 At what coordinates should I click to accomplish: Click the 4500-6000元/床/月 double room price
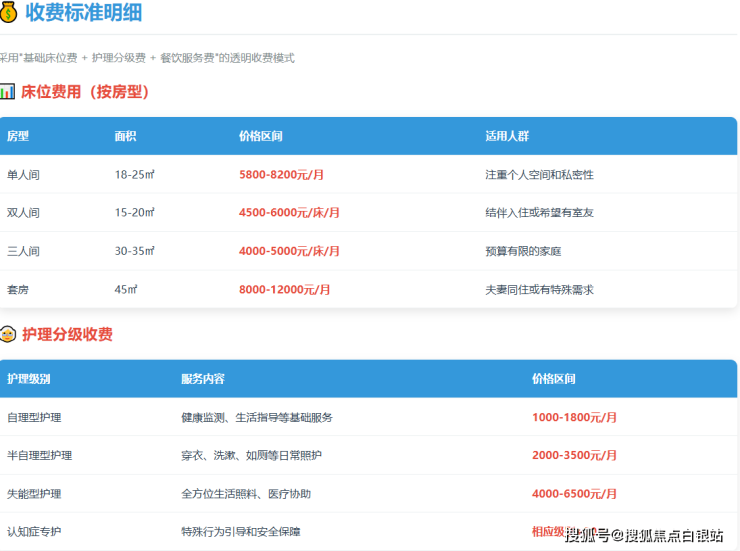(x=289, y=213)
